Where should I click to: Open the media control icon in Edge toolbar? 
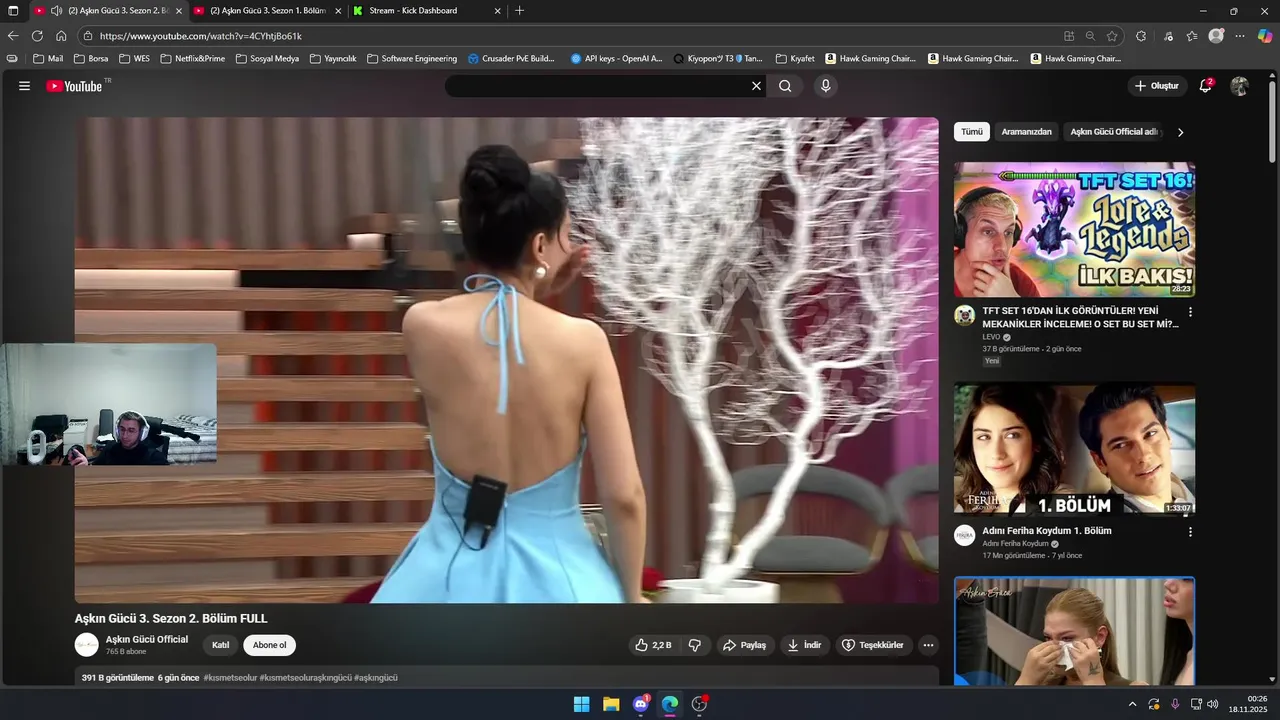(1169, 36)
